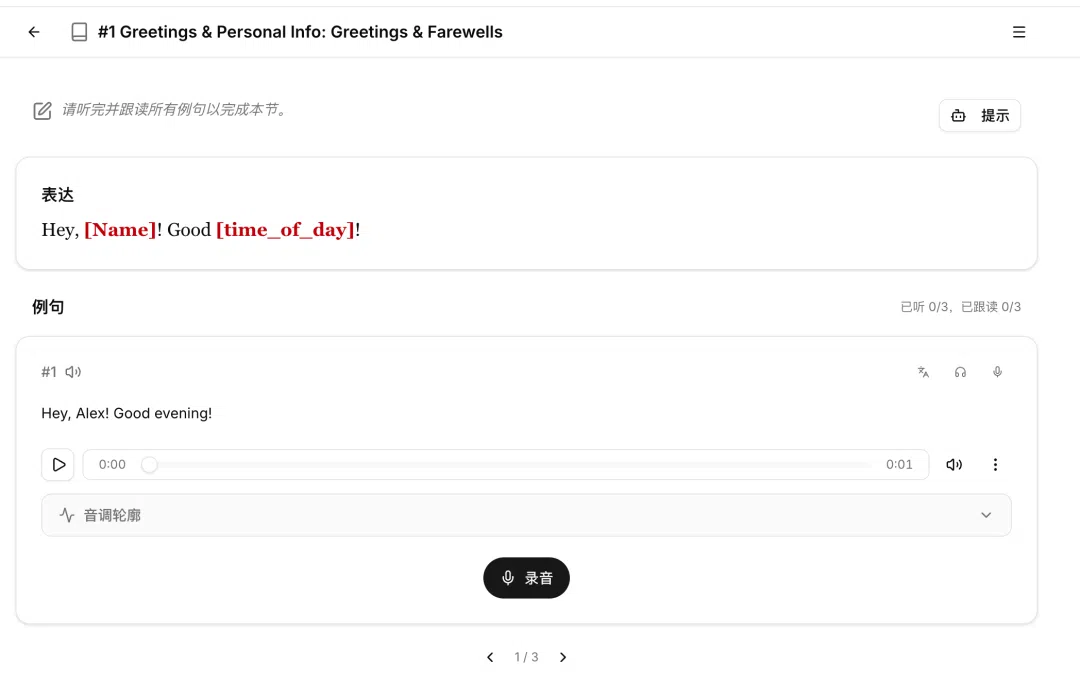Go to previous example sentence
This screenshot has height=682, width=1080.
490,657
